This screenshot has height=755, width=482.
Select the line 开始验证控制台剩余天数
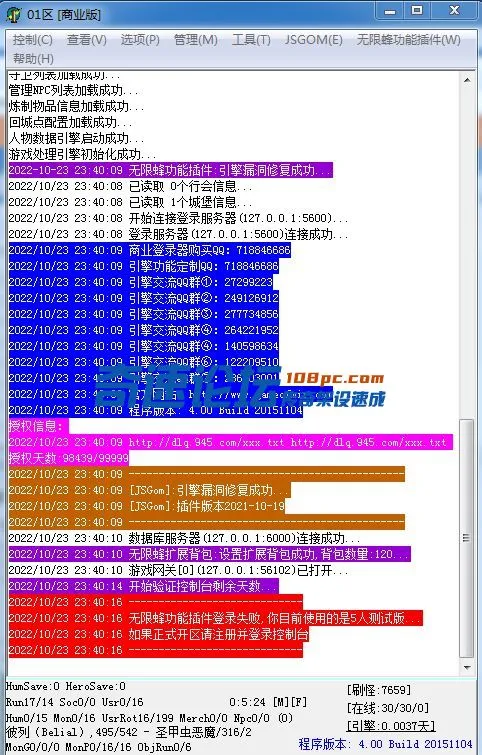point(143,586)
